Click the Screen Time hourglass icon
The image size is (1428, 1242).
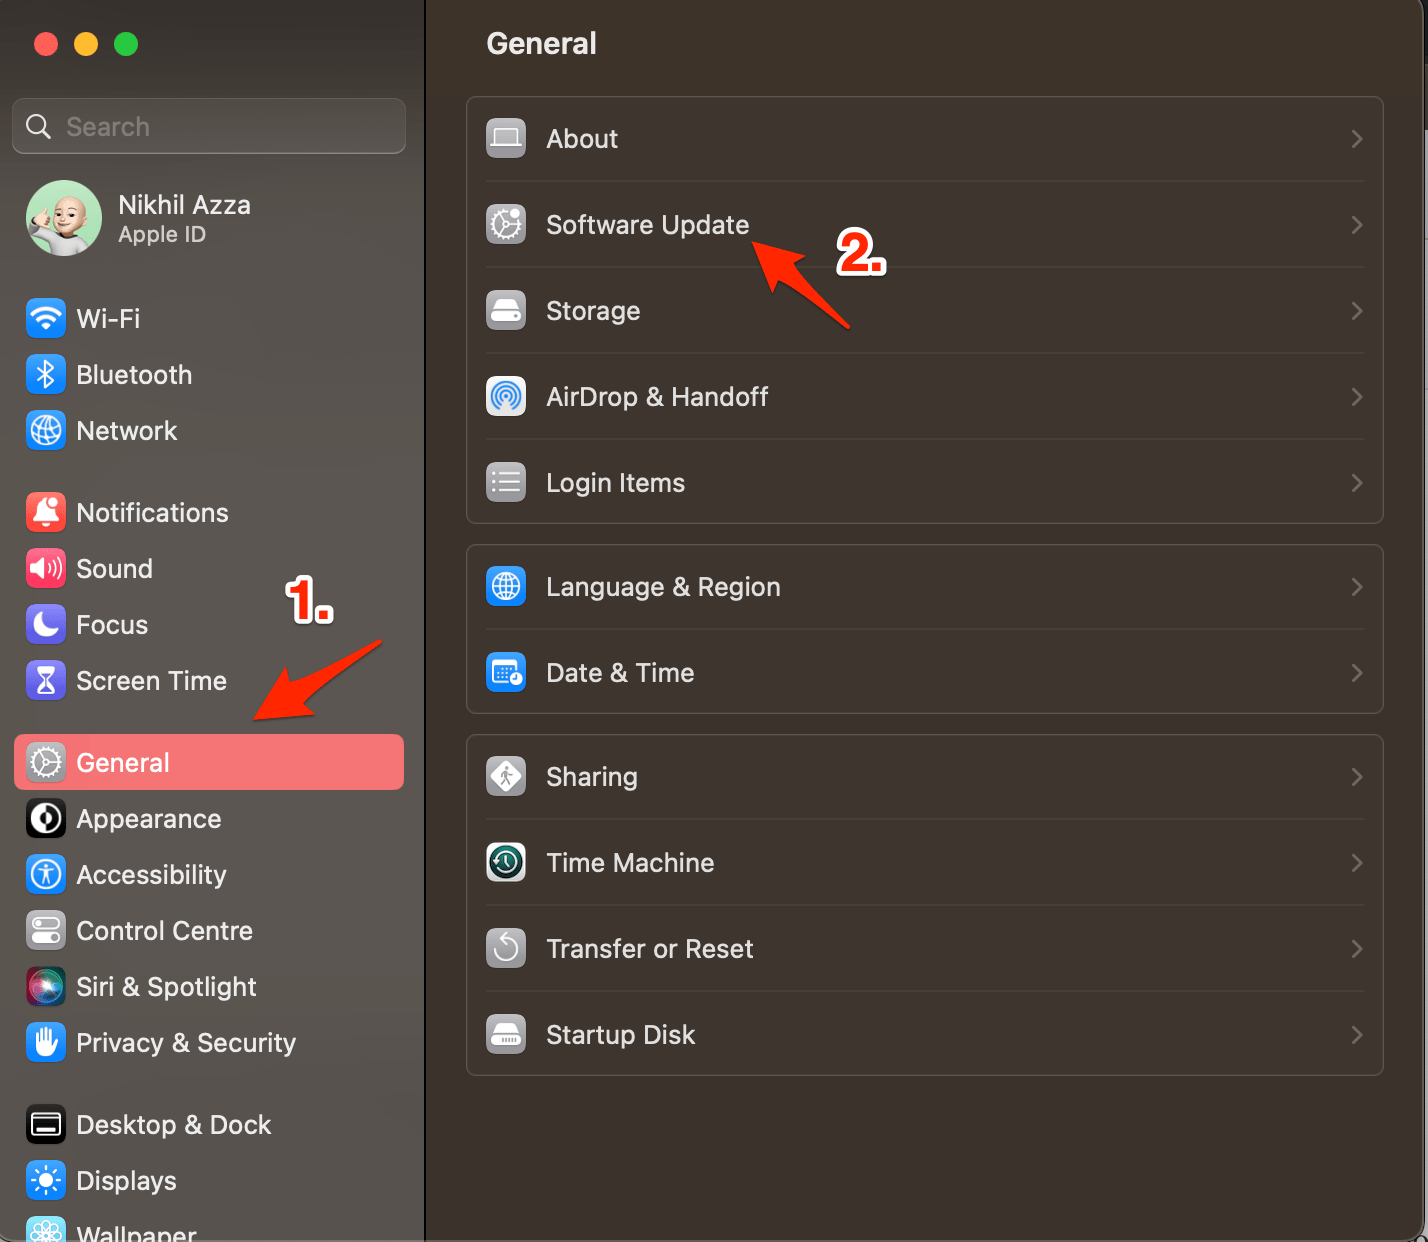pos(46,681)
